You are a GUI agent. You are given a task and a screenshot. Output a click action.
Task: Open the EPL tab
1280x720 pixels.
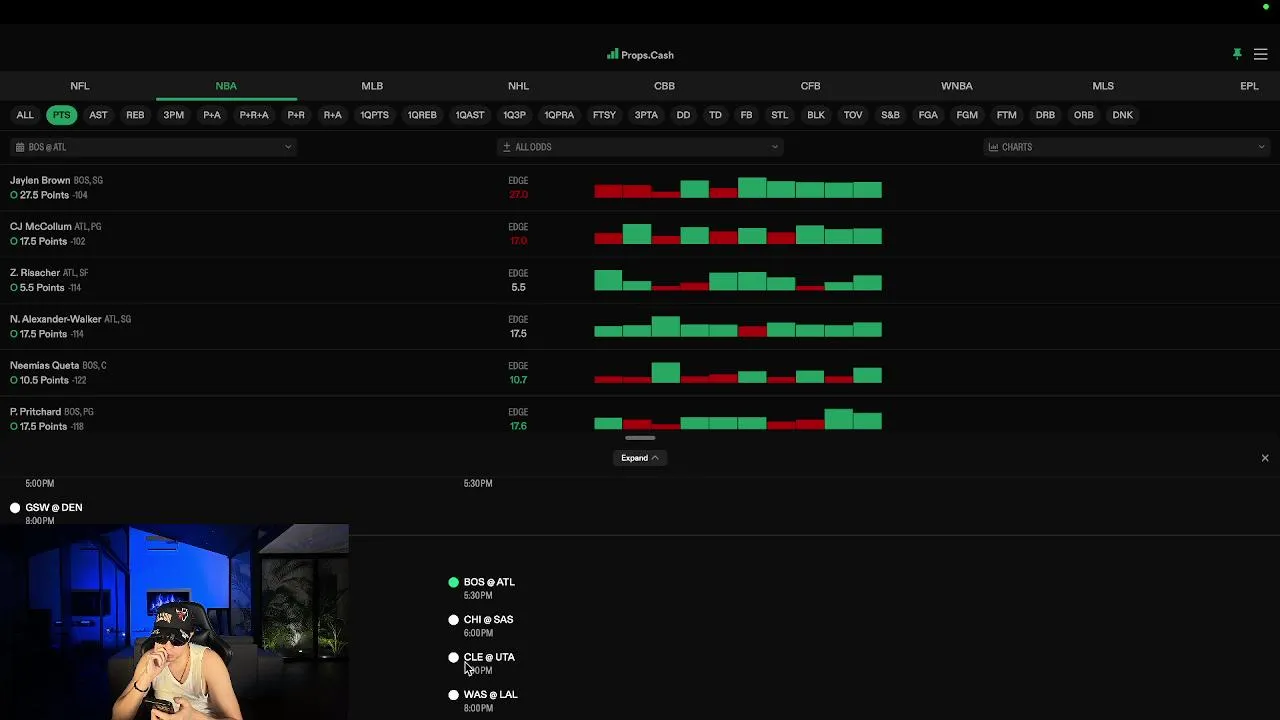click(1249, 86)
